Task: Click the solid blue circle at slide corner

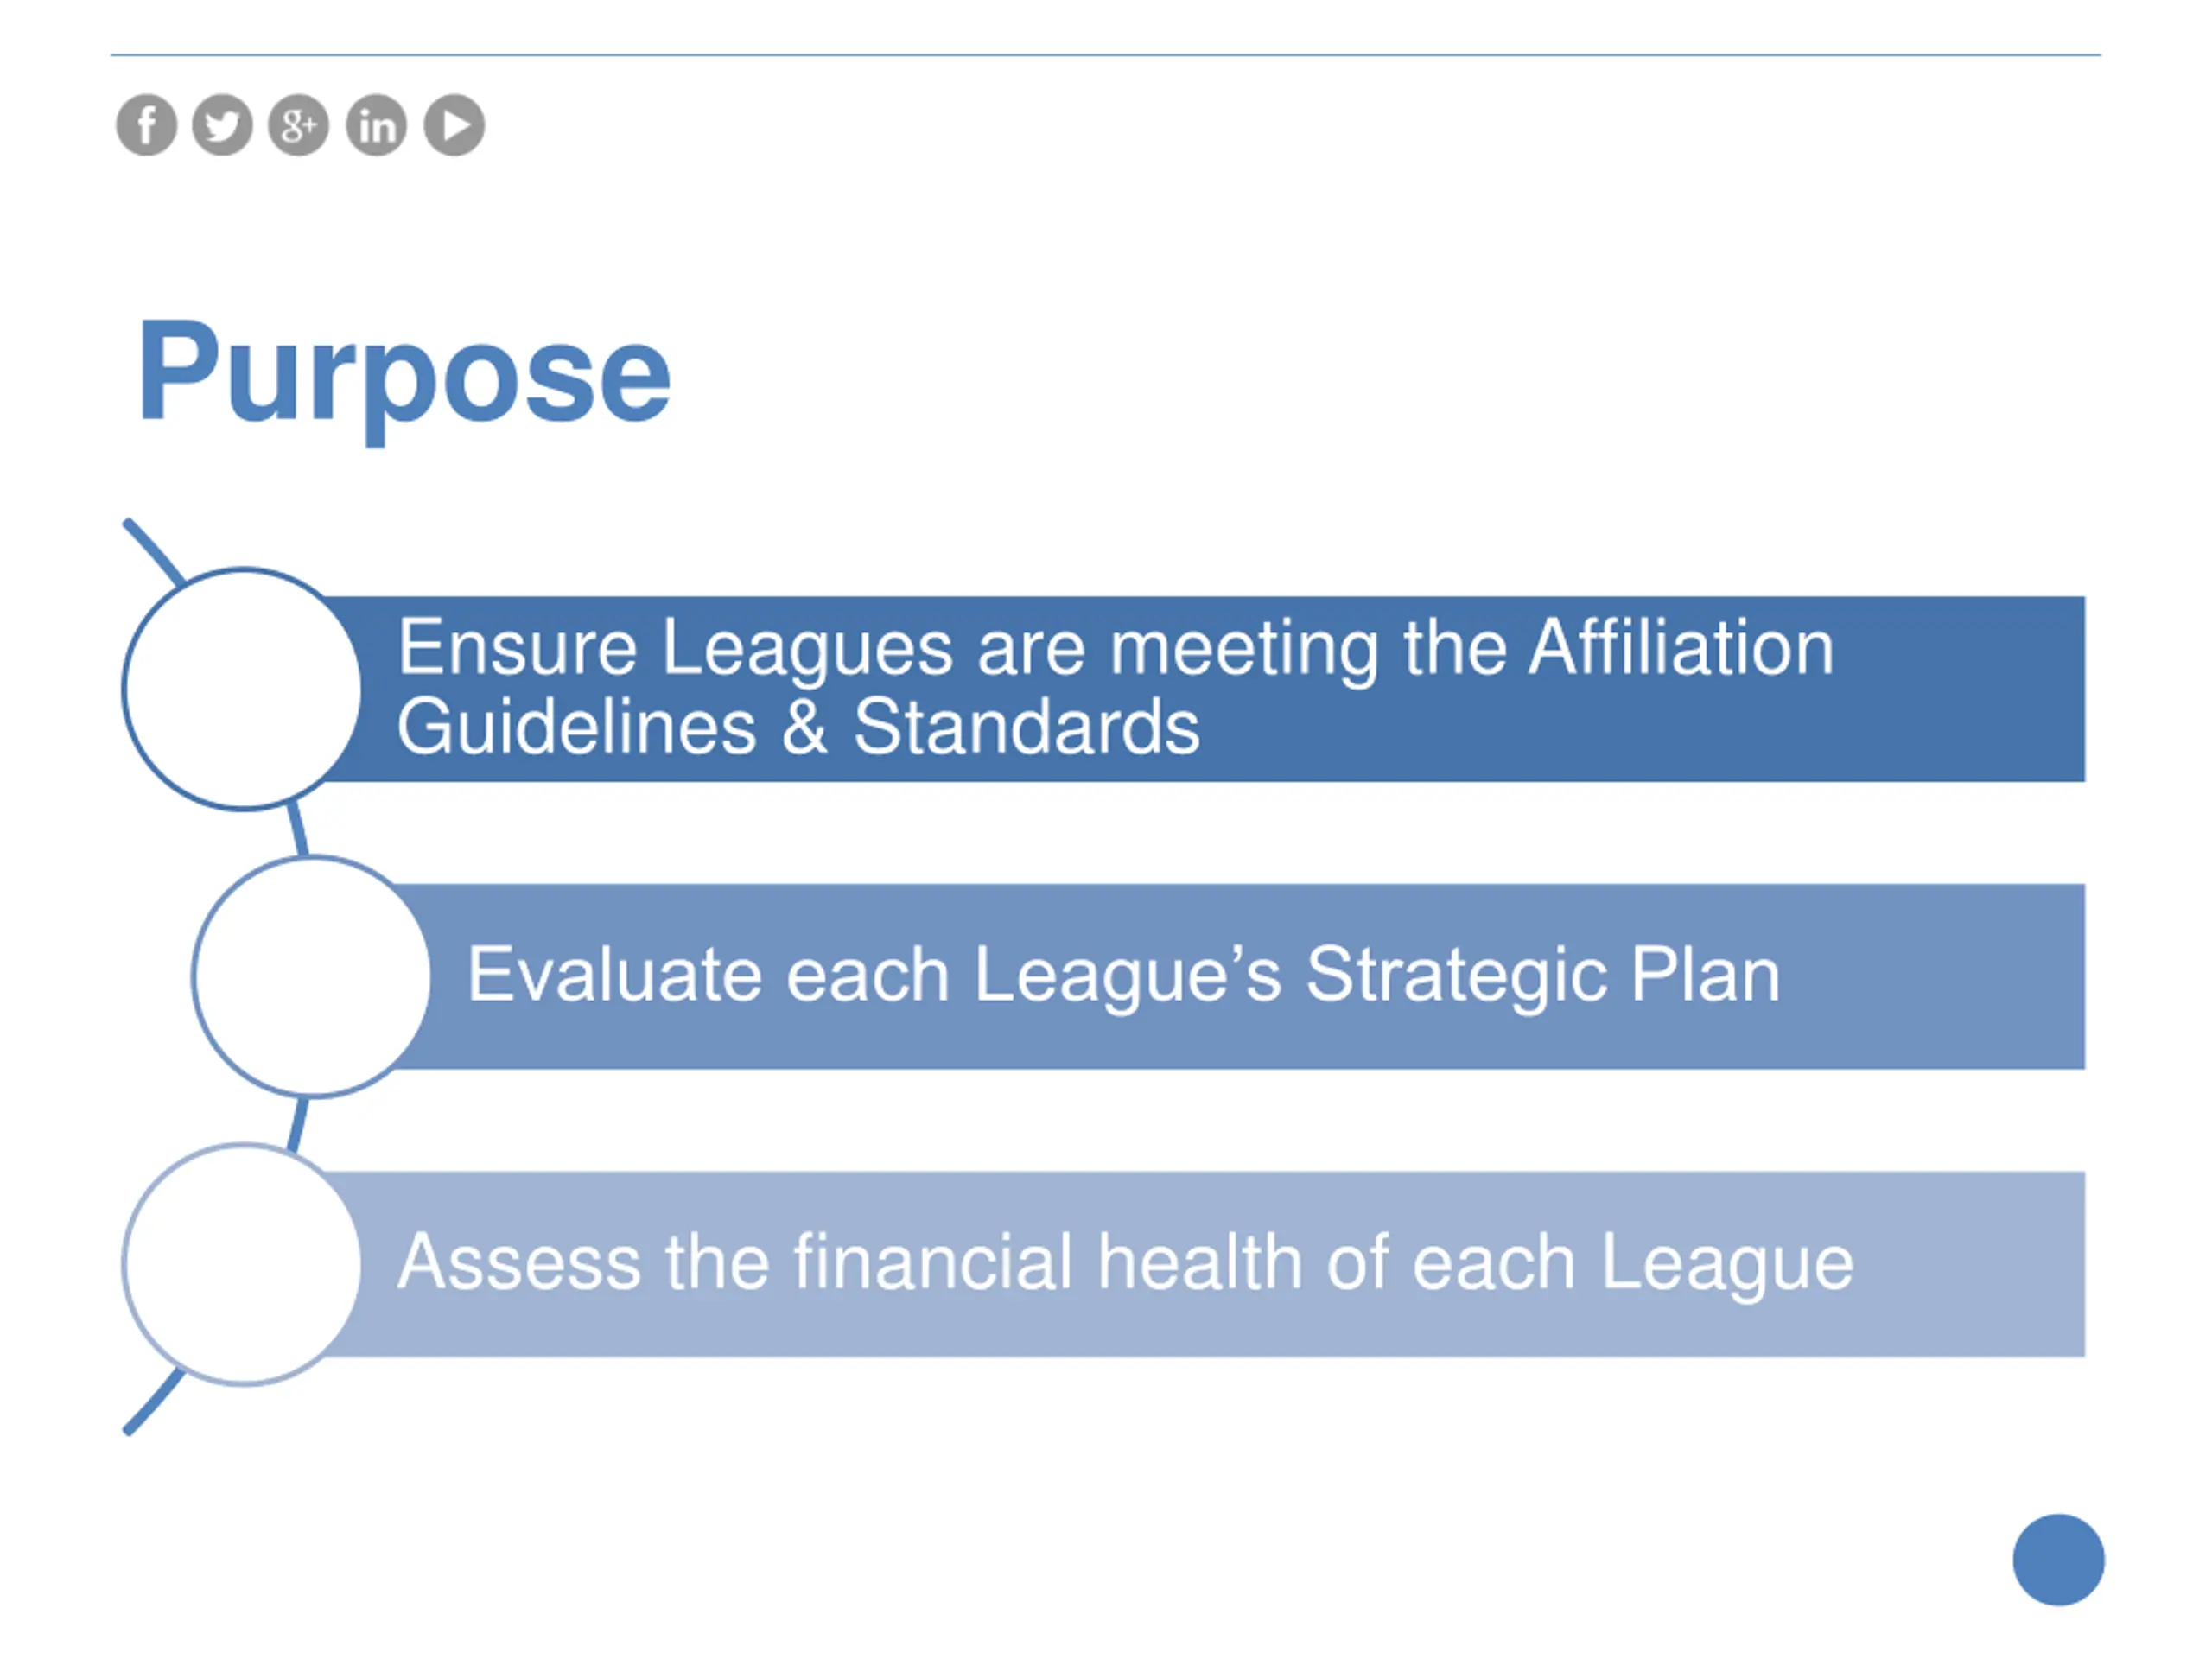Action: pos(2058,1559)
